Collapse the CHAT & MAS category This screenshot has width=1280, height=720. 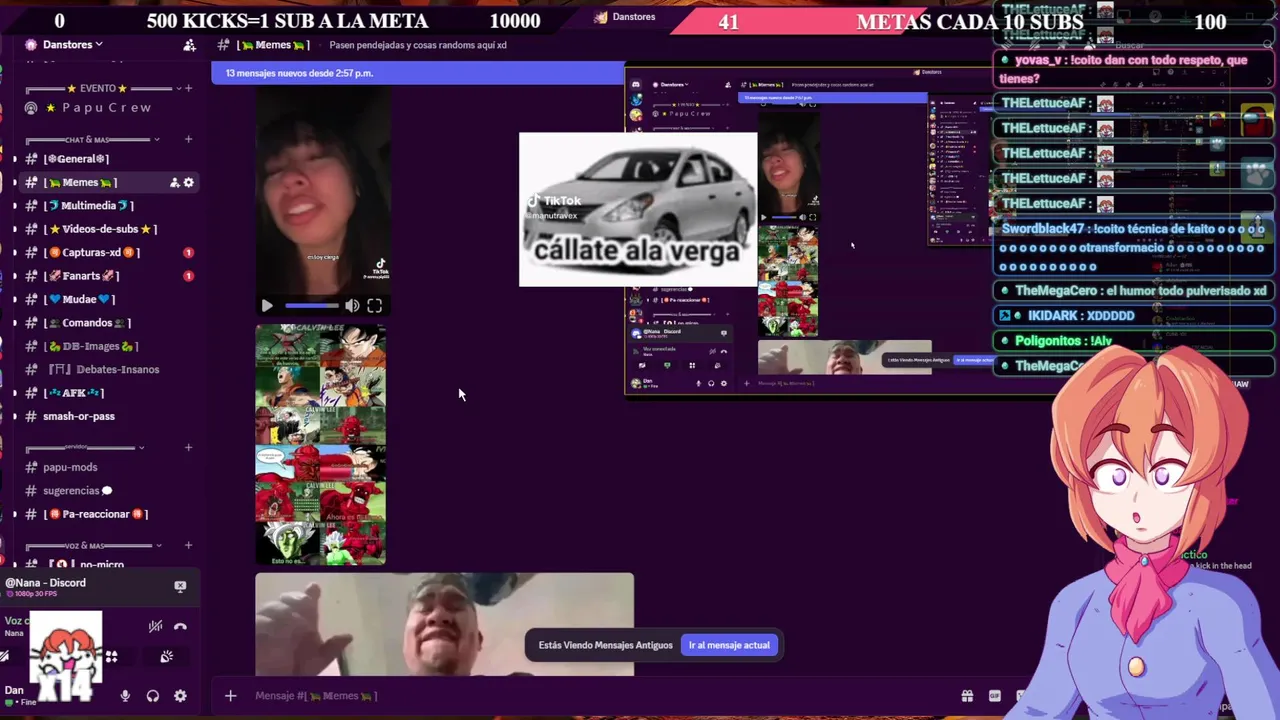(x=159, y=139)
